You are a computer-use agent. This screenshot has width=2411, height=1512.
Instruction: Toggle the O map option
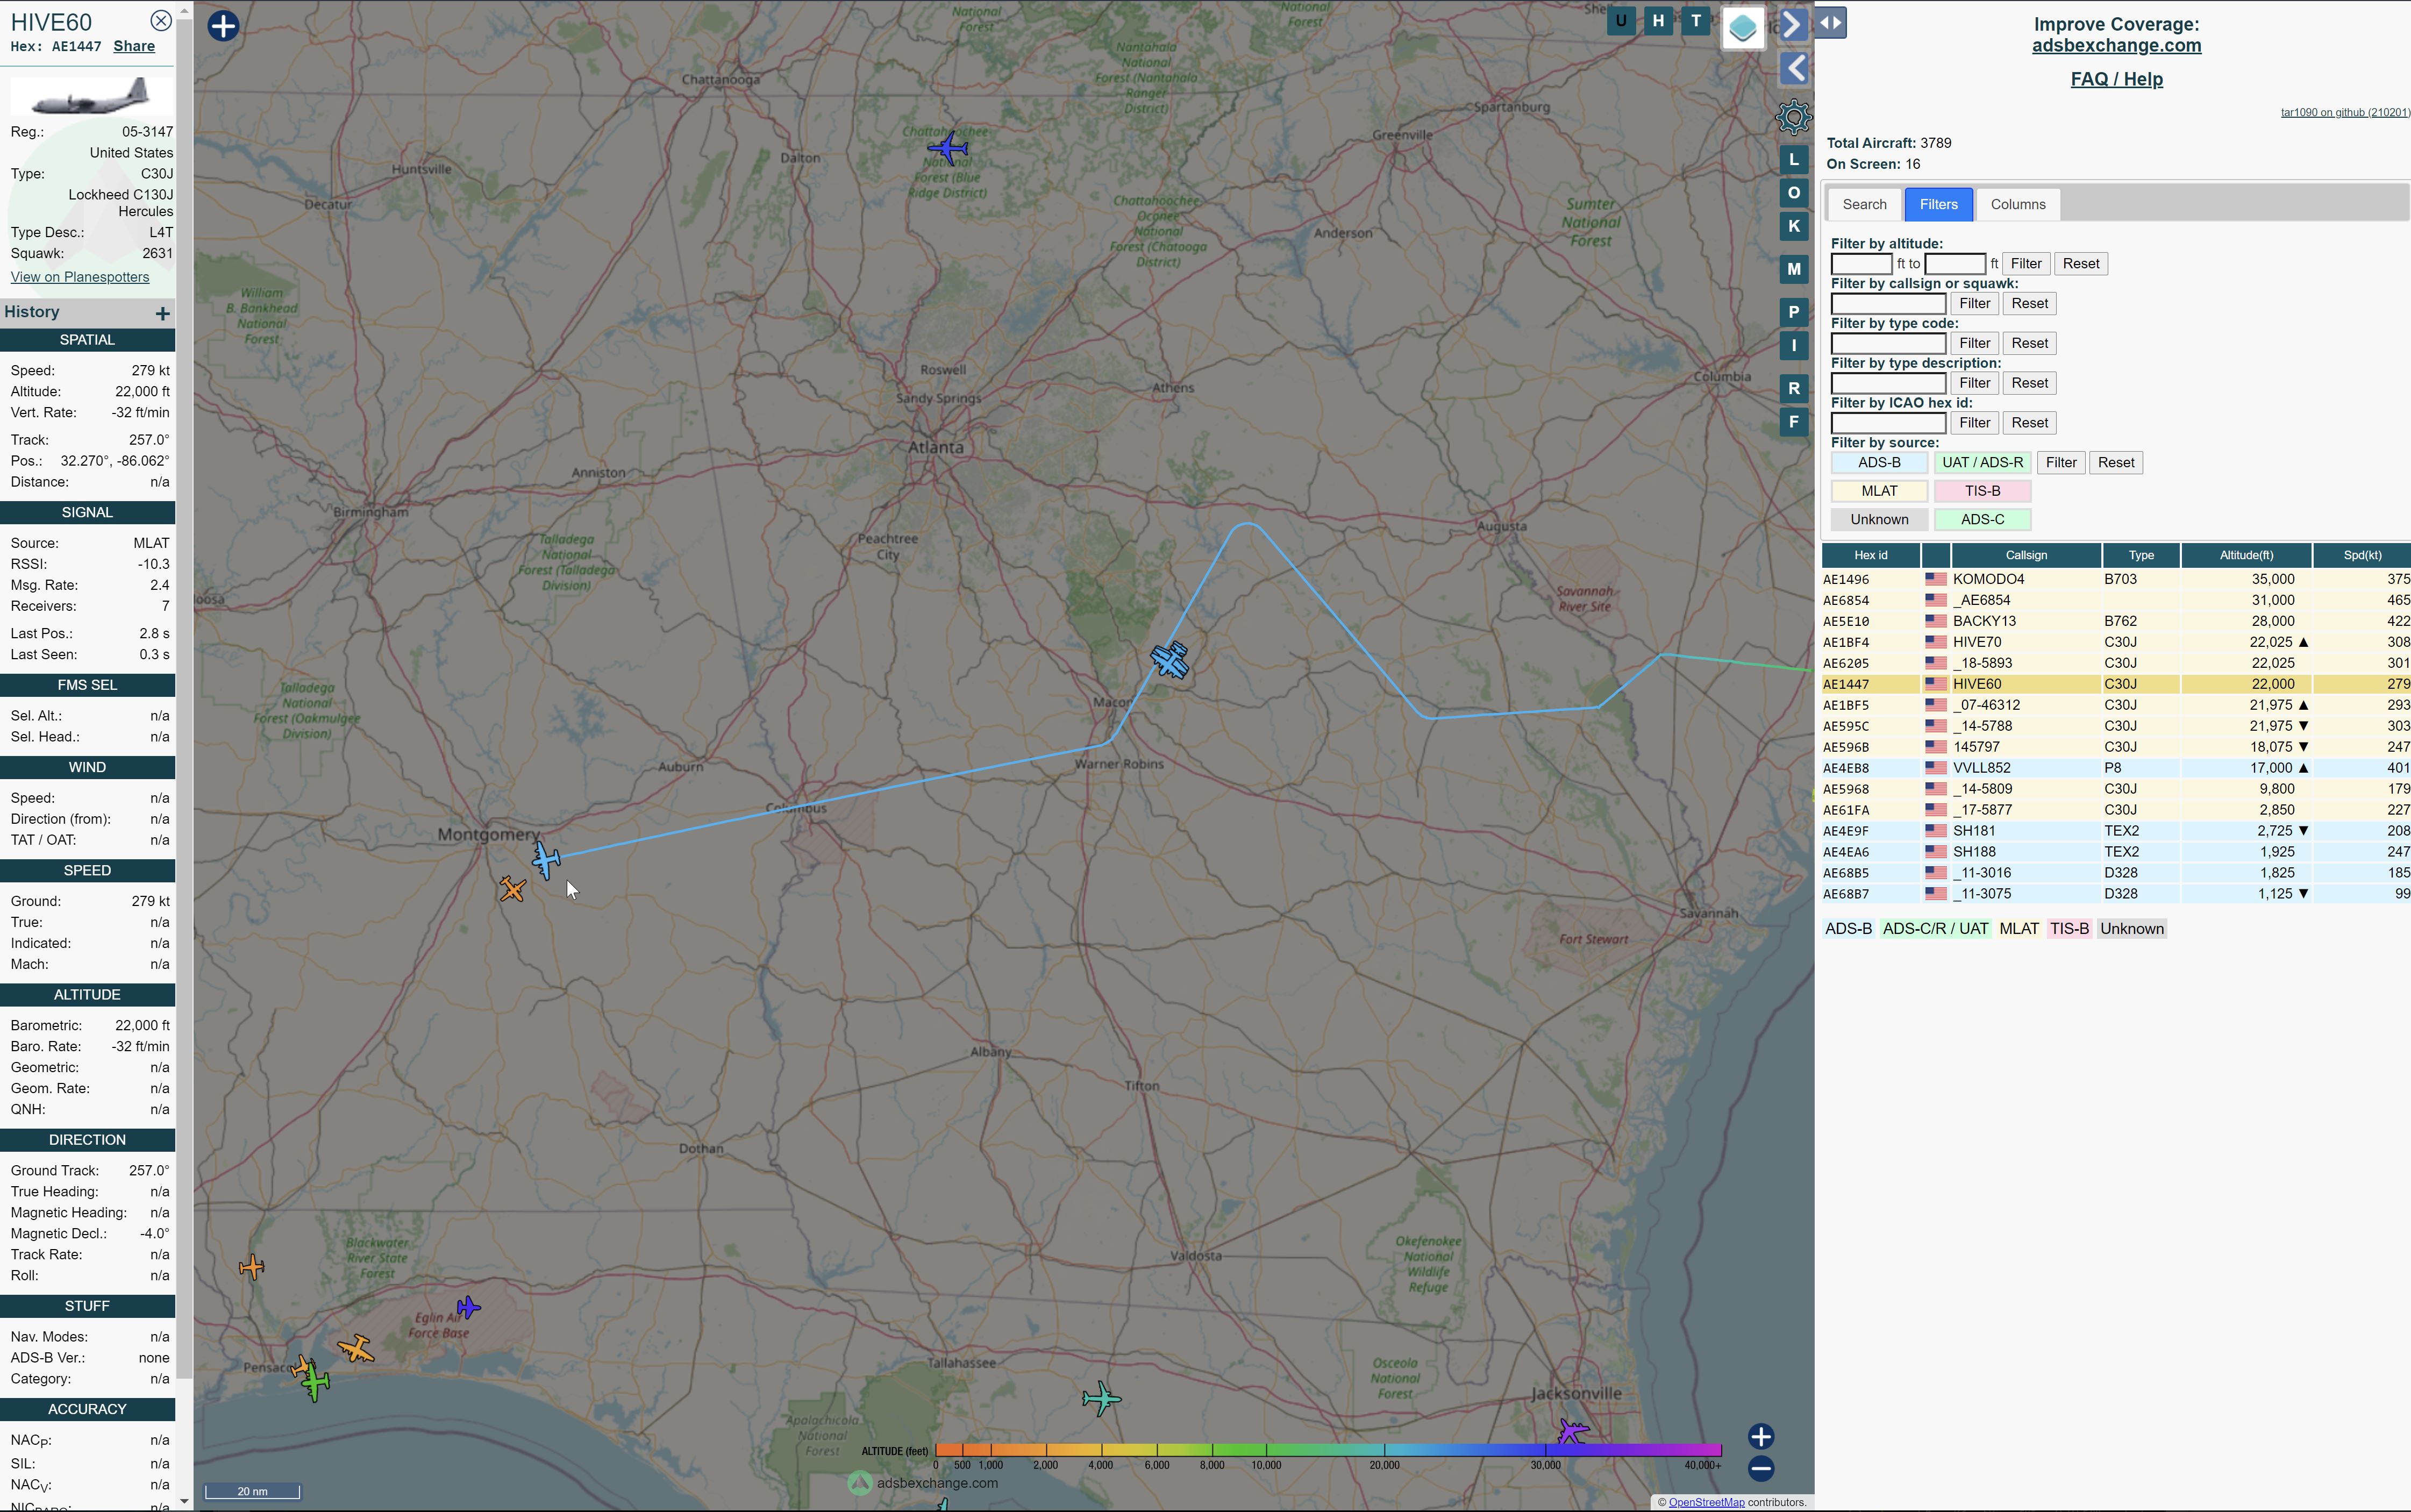[x=1794, y=193]
